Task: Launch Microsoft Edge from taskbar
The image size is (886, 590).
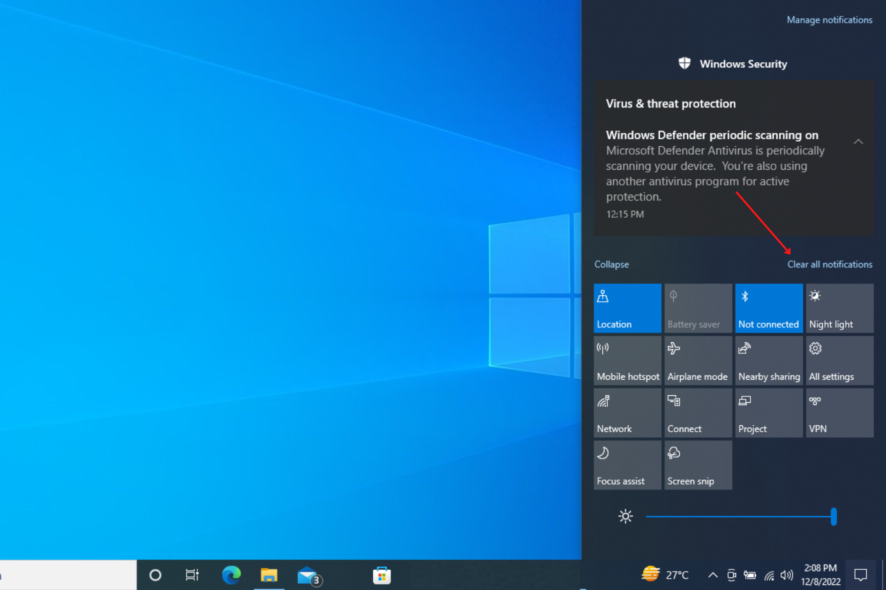Action: [x=231, y=575]
